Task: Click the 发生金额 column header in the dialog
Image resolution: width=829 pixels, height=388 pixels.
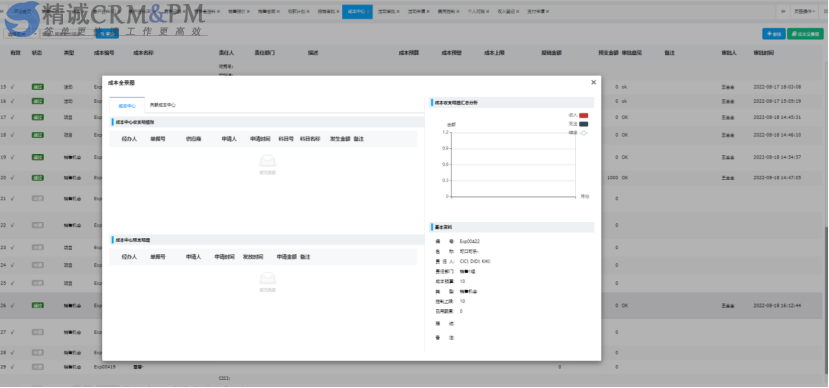Action: click(x=340, y=139)
